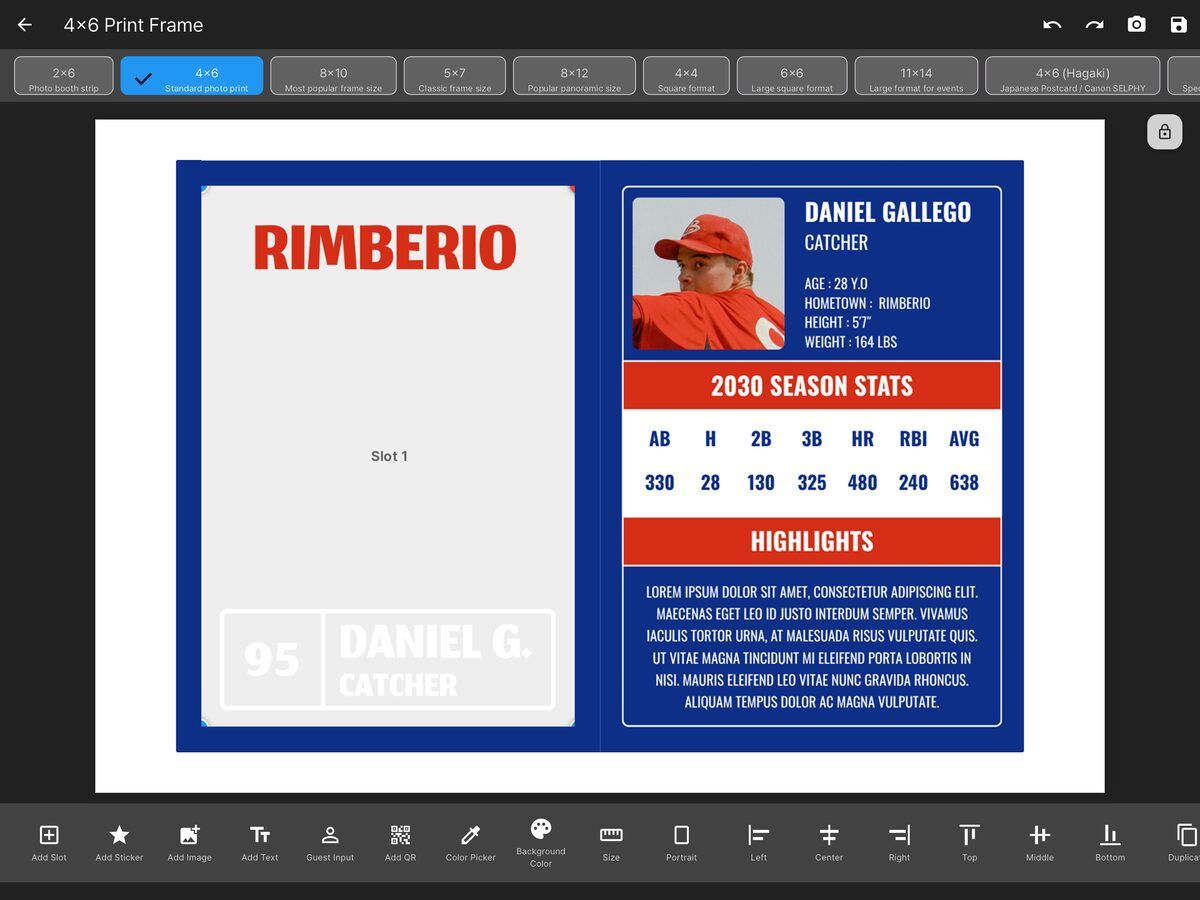Click the RIMBERIO red title text

(x=385, y=248)
